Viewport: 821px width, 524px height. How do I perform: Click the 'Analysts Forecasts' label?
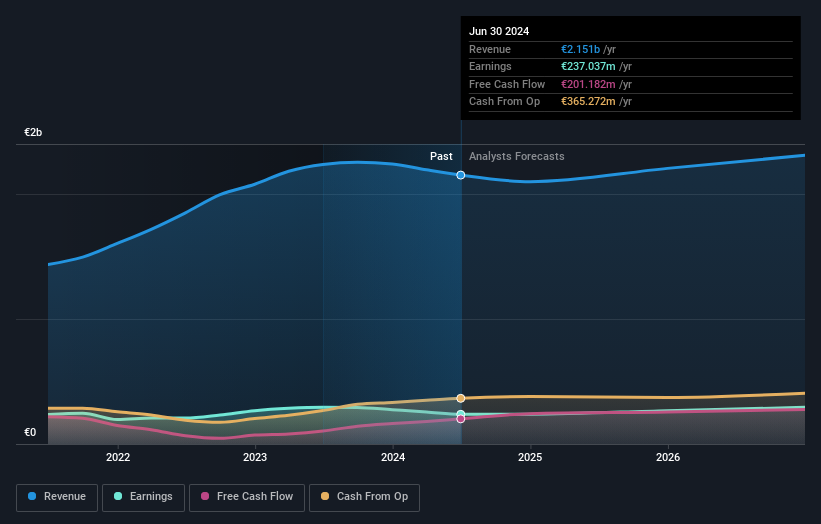[517, 156]
